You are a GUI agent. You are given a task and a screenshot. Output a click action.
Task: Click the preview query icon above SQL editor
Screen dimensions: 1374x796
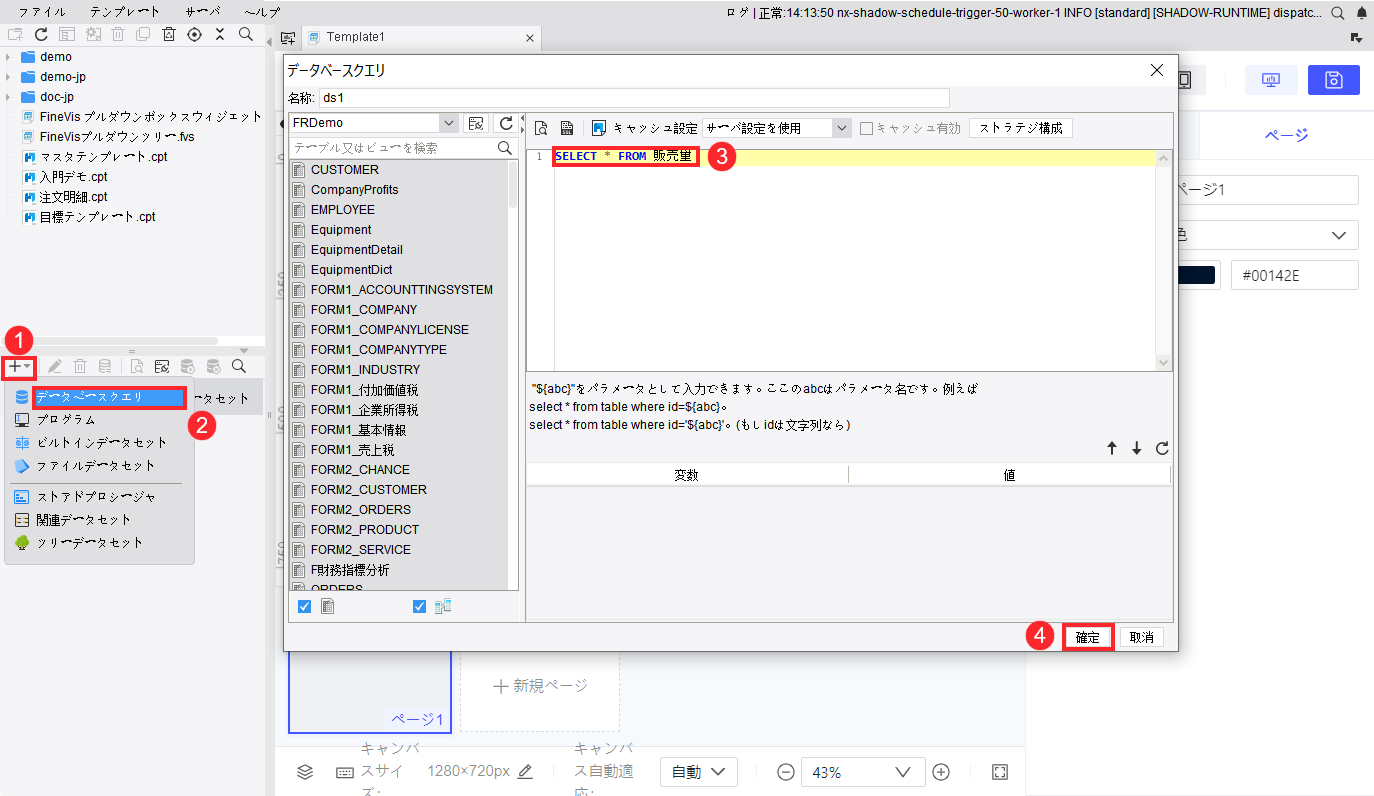(x=541, y=128)
